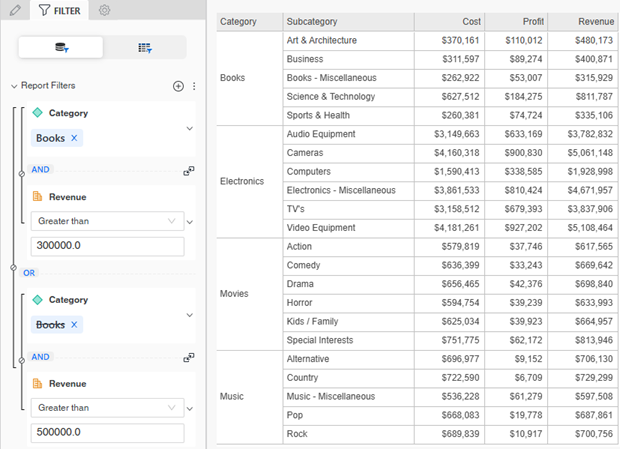Remove strikethrough Books from second Category filter
Screen dimensions: 620x449
pyautogui.click(x=74, y=325)
